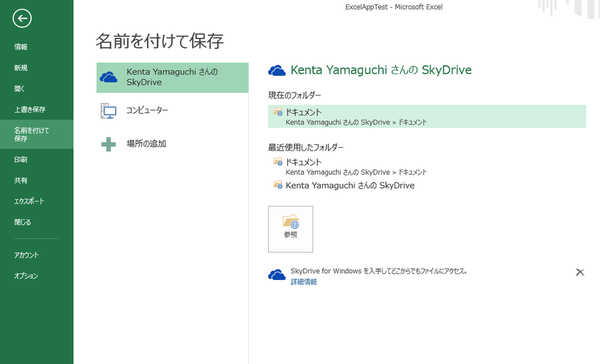Viewport: 600px width, 364px height.
Task: Click the back arrow circle button
Action: [x=22, y=18]
